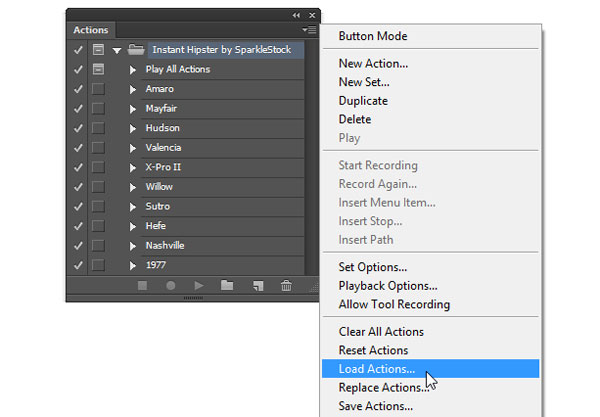Toggle dialog box for X-Pro II action
Viewport: 600px width, 417px height.
click(x=98, y=167)
